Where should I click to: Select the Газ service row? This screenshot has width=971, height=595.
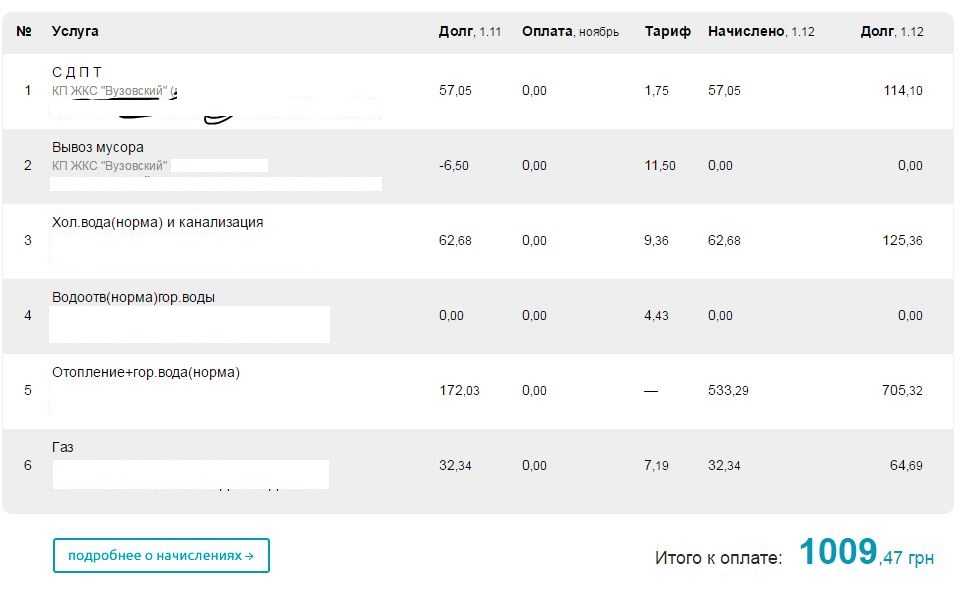point(477,466)
